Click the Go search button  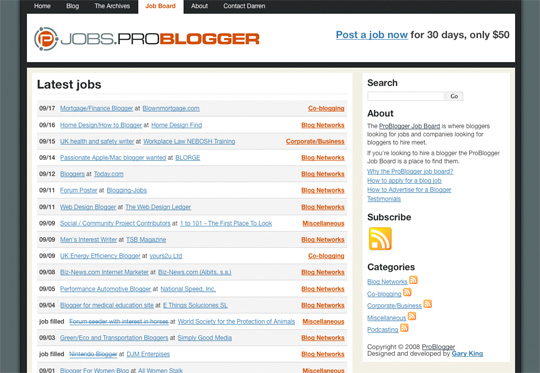tap(454, 96)
